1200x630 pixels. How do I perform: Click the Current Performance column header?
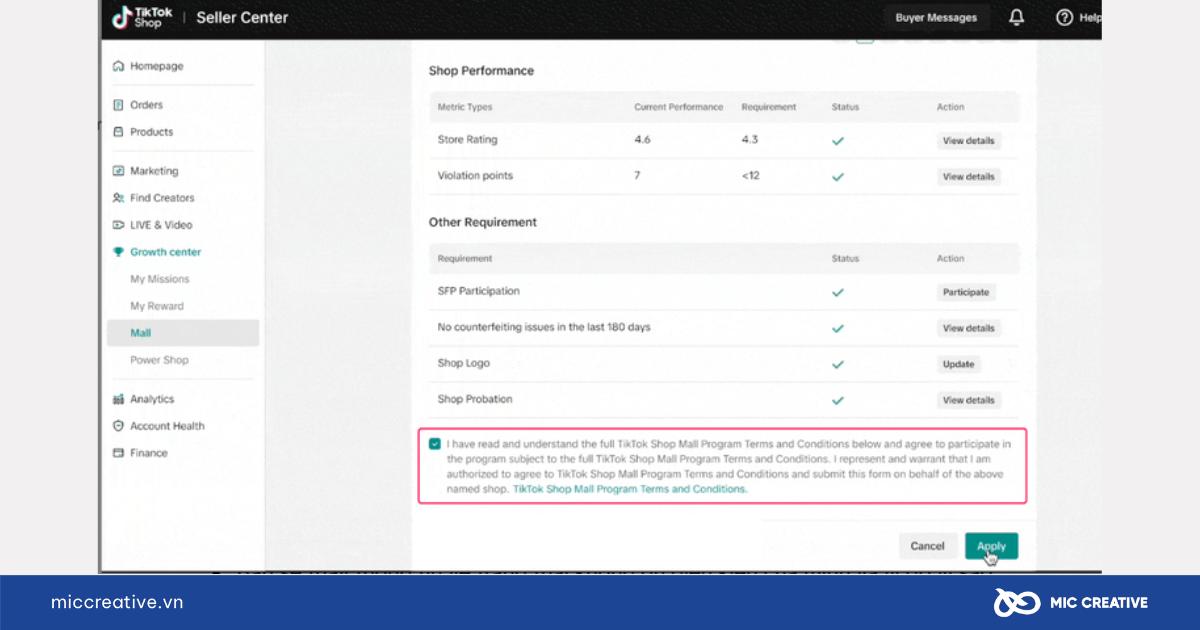(678, 107)
